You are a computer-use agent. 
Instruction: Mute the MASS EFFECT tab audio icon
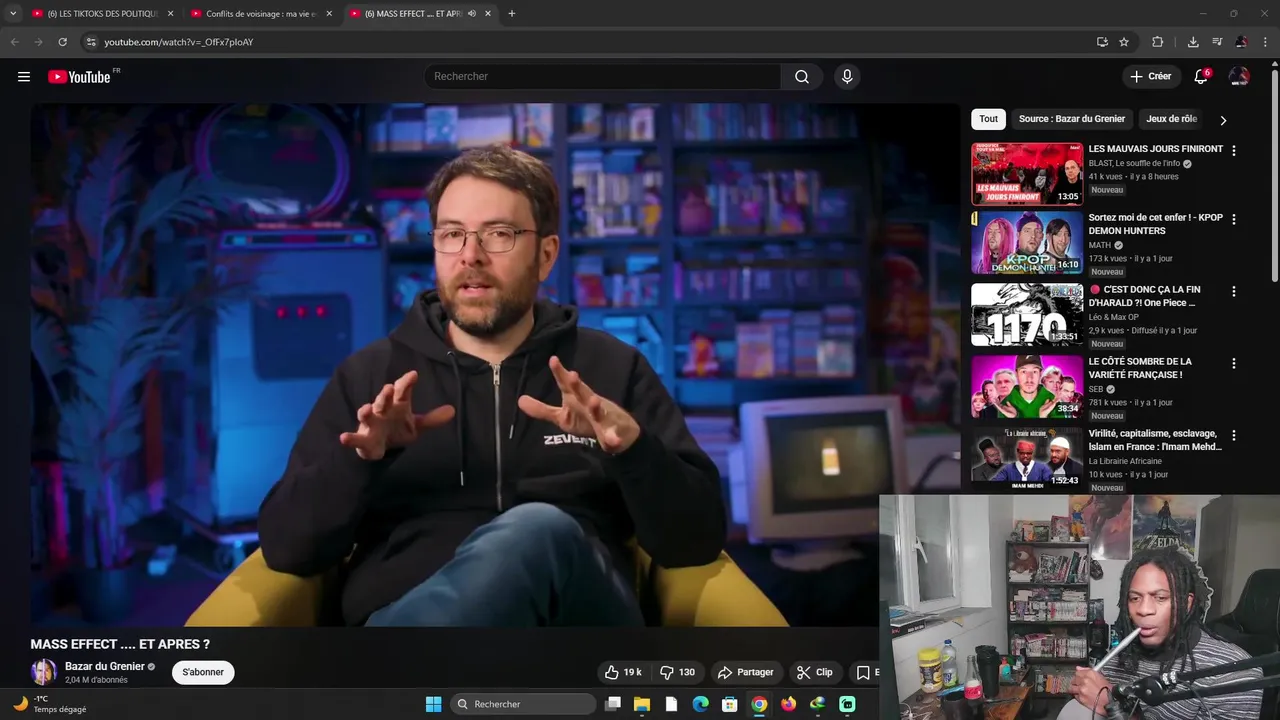(x=471, y=14)
